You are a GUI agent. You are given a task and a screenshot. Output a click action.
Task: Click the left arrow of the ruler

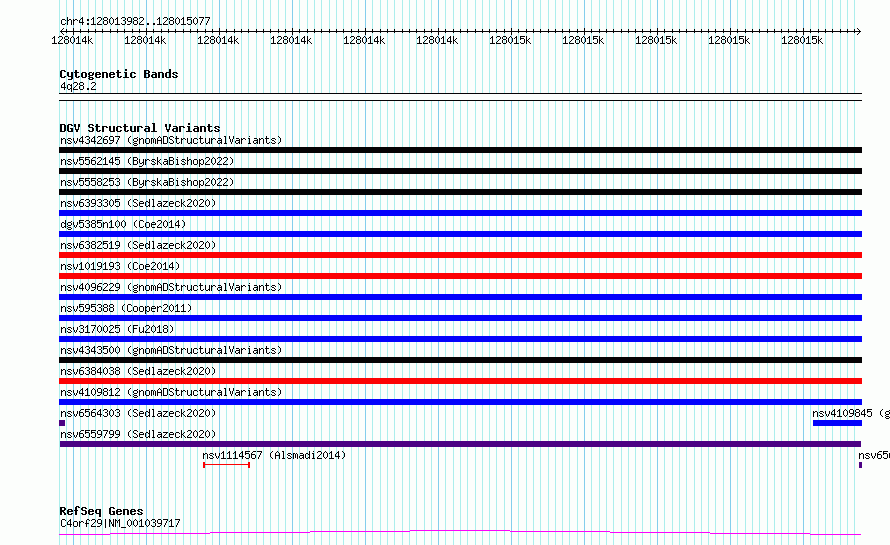point(62,31)
